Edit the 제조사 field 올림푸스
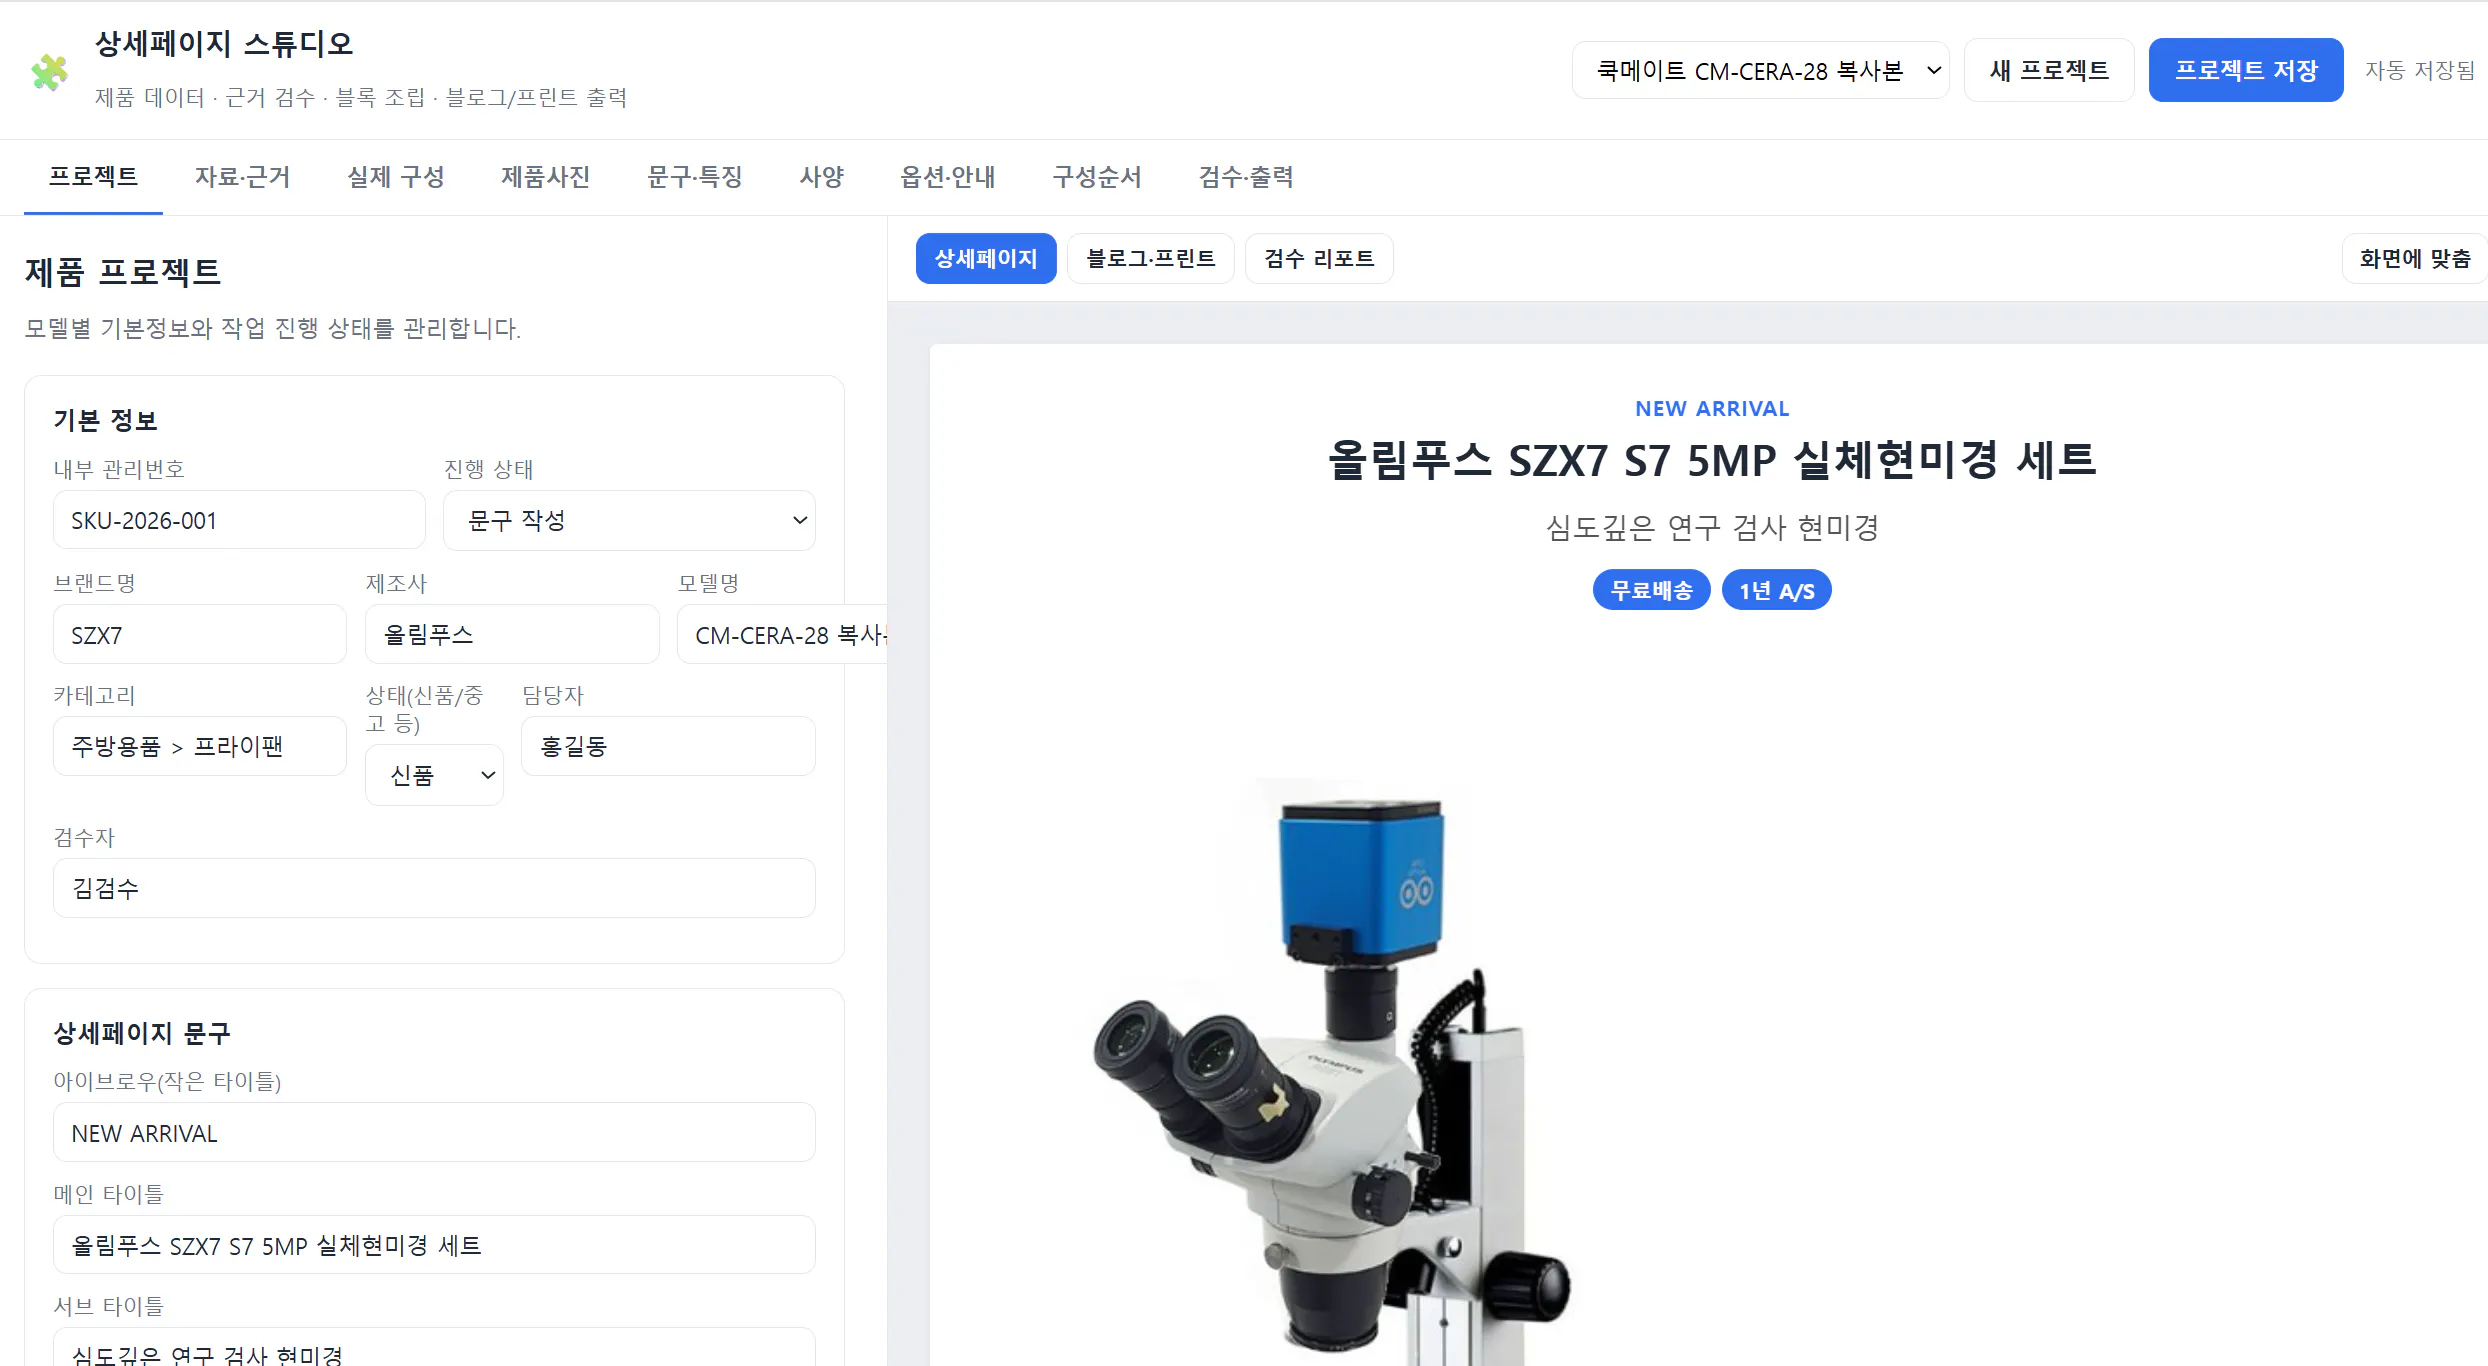Image resolution: width=2488 pixels, height=1366 pixels. pyautogui.click(x=512, y=634)
